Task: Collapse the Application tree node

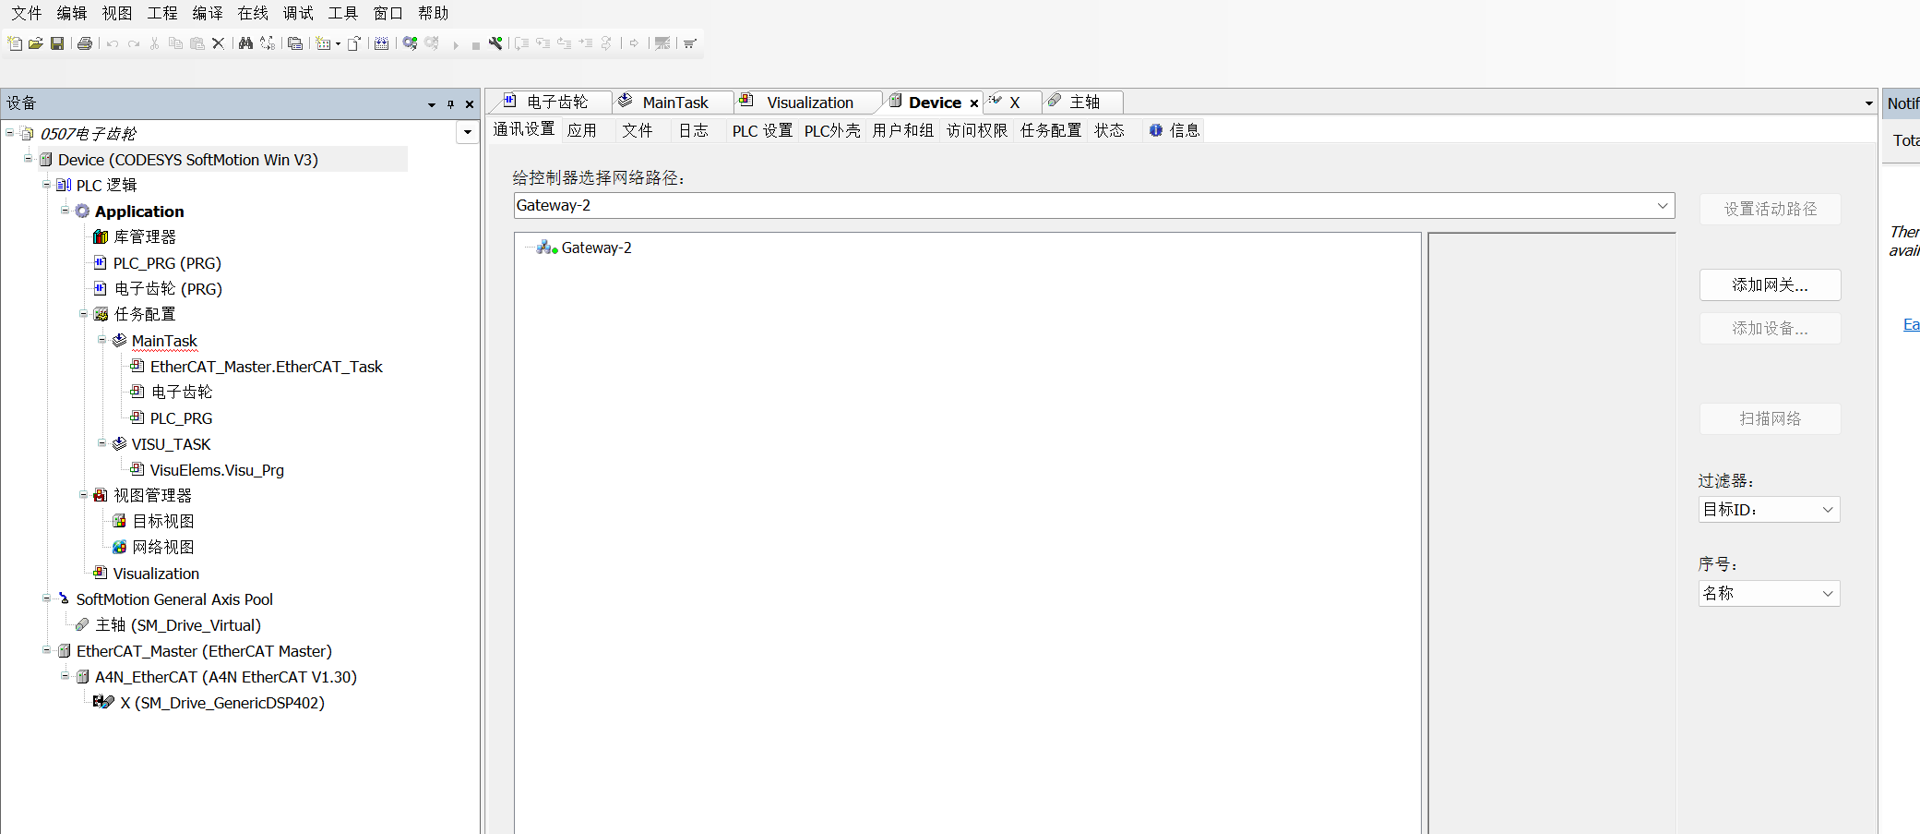Action: pyautogui.click(x=65, y=210)
